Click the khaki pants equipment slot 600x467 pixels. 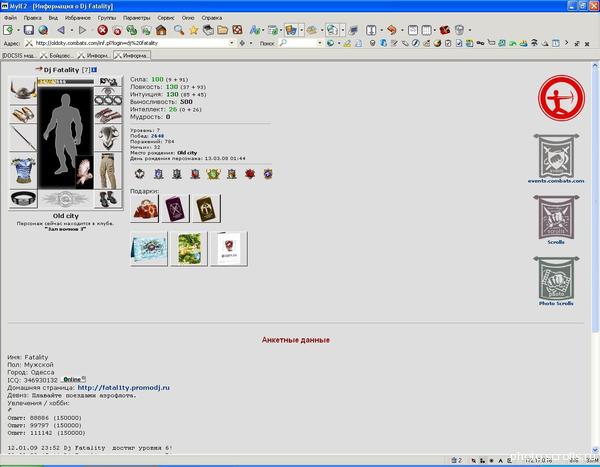point(108,171)
